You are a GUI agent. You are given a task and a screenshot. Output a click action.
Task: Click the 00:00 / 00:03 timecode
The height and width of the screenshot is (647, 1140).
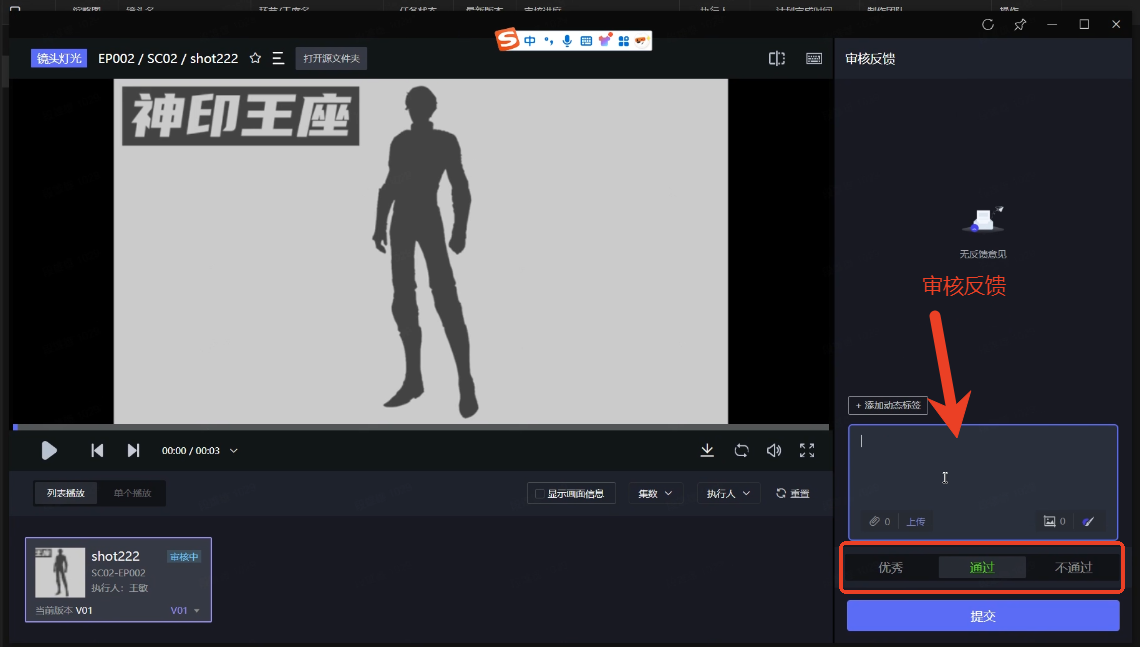tap(190, 451)
